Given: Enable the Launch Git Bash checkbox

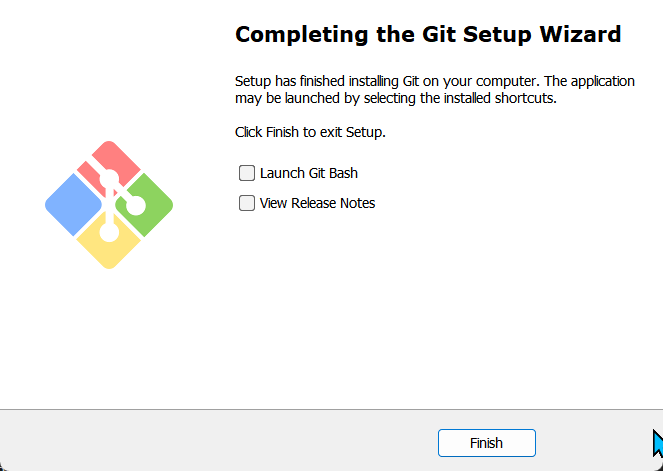Looking at the screenshot, I should click(247, 173).
